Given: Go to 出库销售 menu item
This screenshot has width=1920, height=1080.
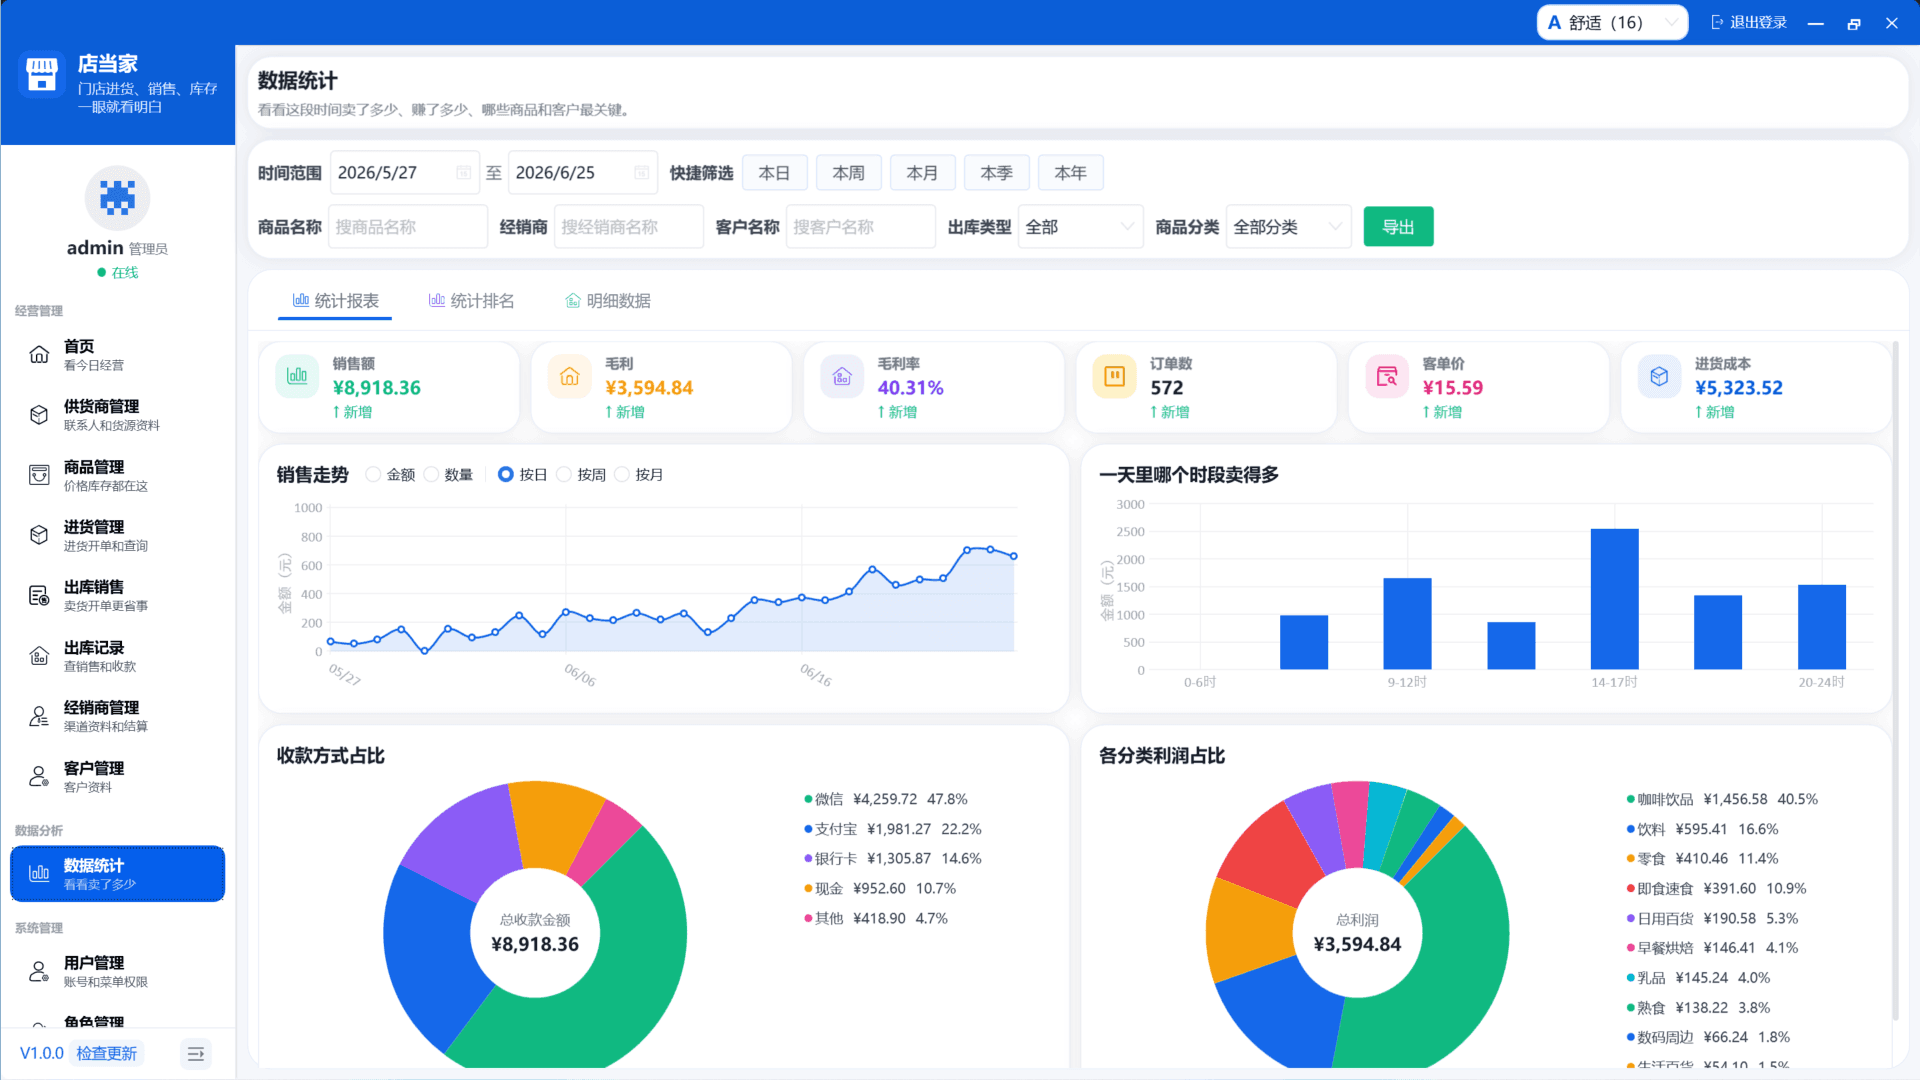Looking at the screenshot, I should 117,596.
